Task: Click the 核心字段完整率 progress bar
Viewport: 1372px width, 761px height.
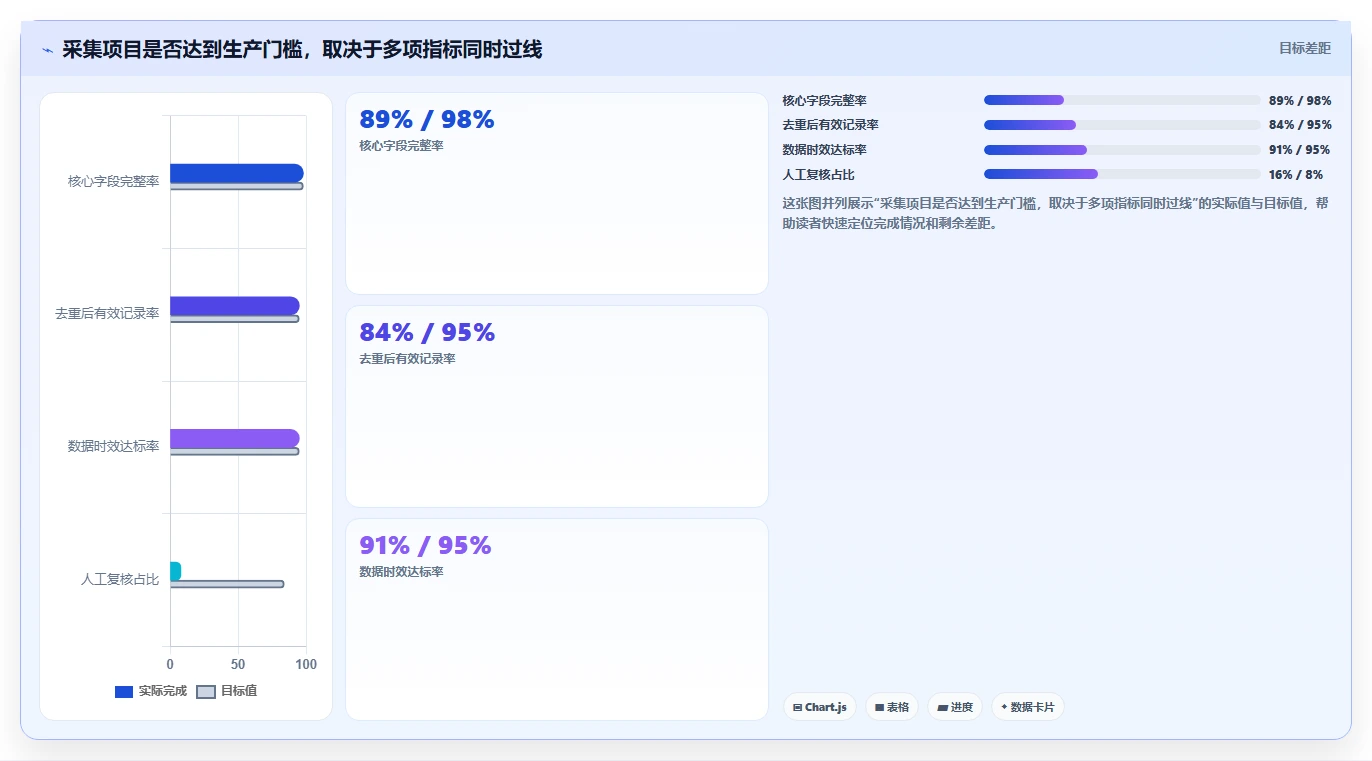Action: click(1122, 100)
